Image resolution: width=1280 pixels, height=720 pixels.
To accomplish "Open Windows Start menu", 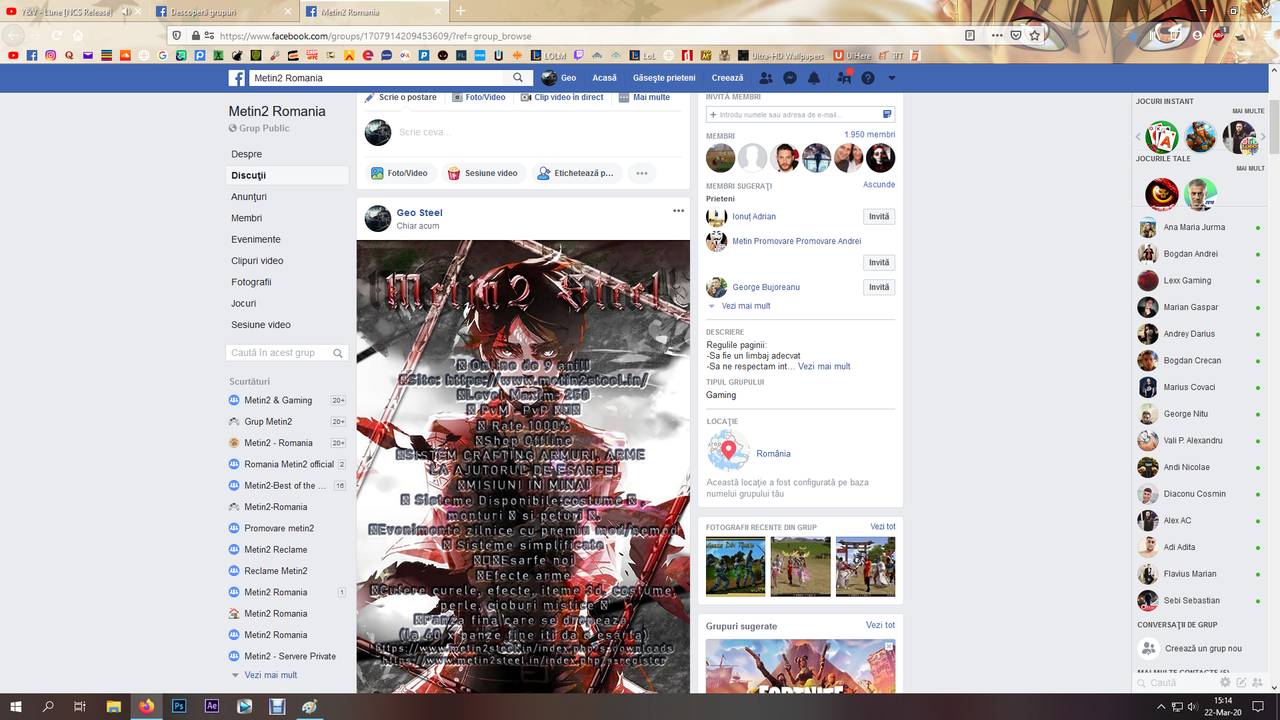I will [17, 706].
